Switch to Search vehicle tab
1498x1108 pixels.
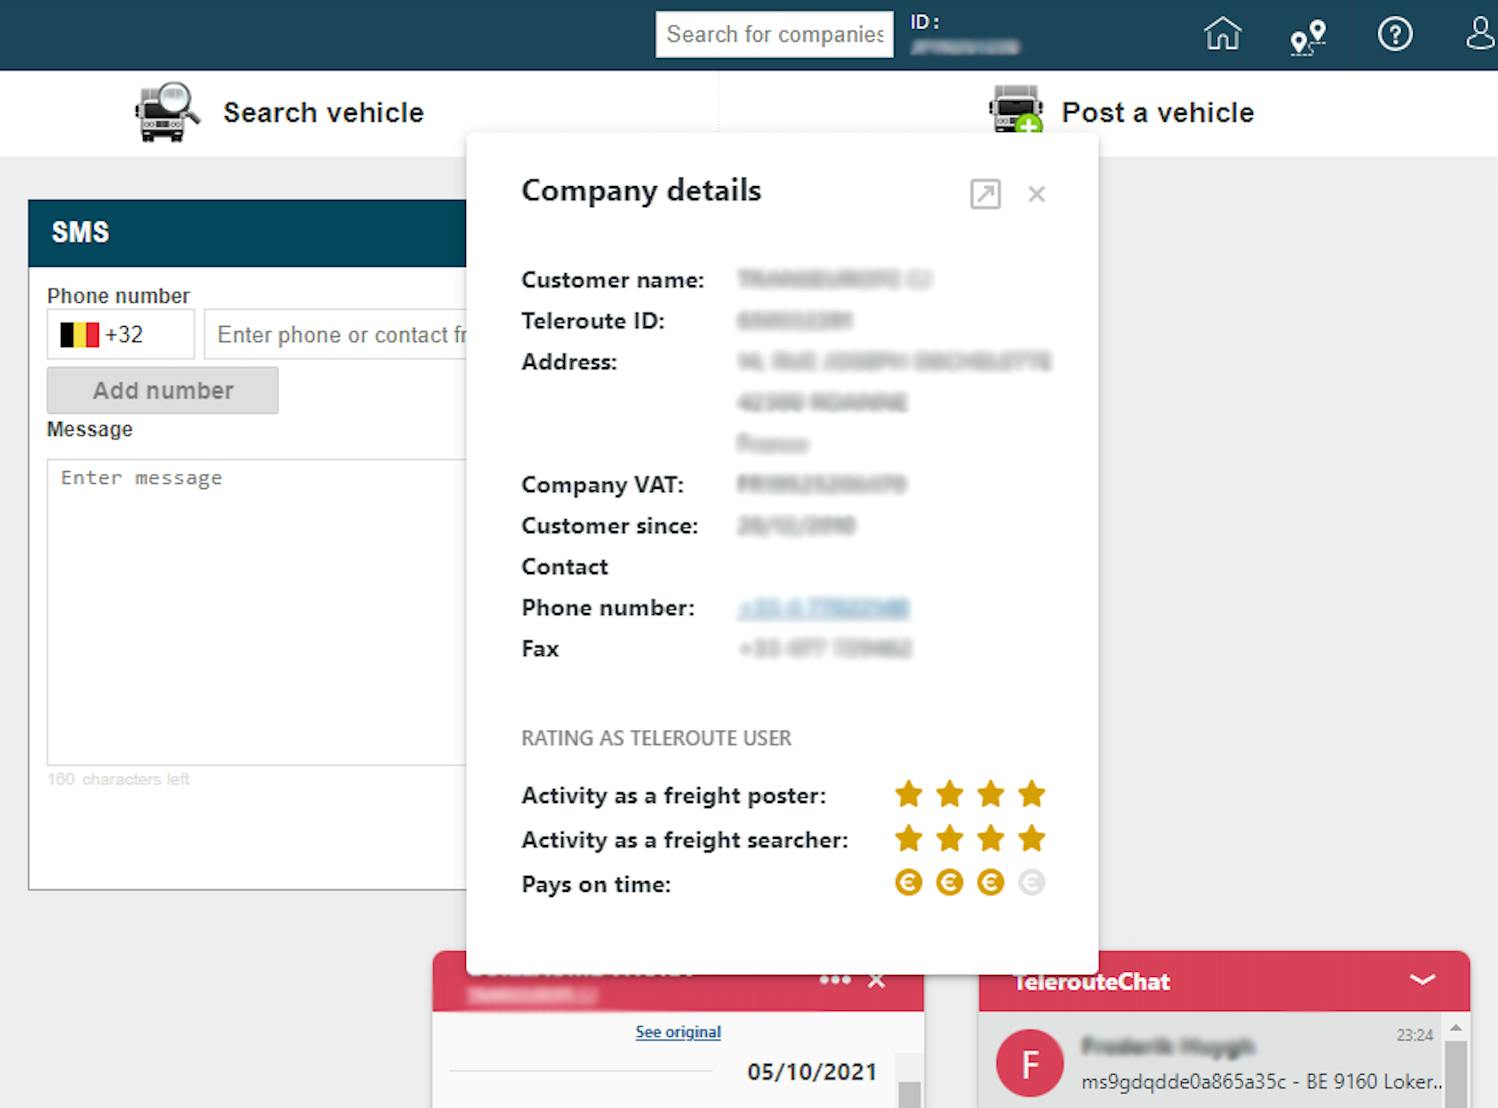click(323, 113)
